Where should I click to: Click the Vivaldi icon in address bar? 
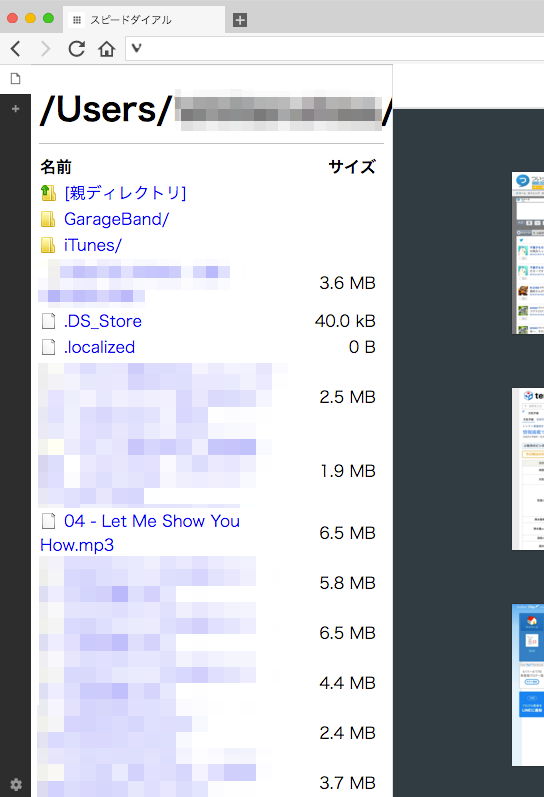point(136,48)
